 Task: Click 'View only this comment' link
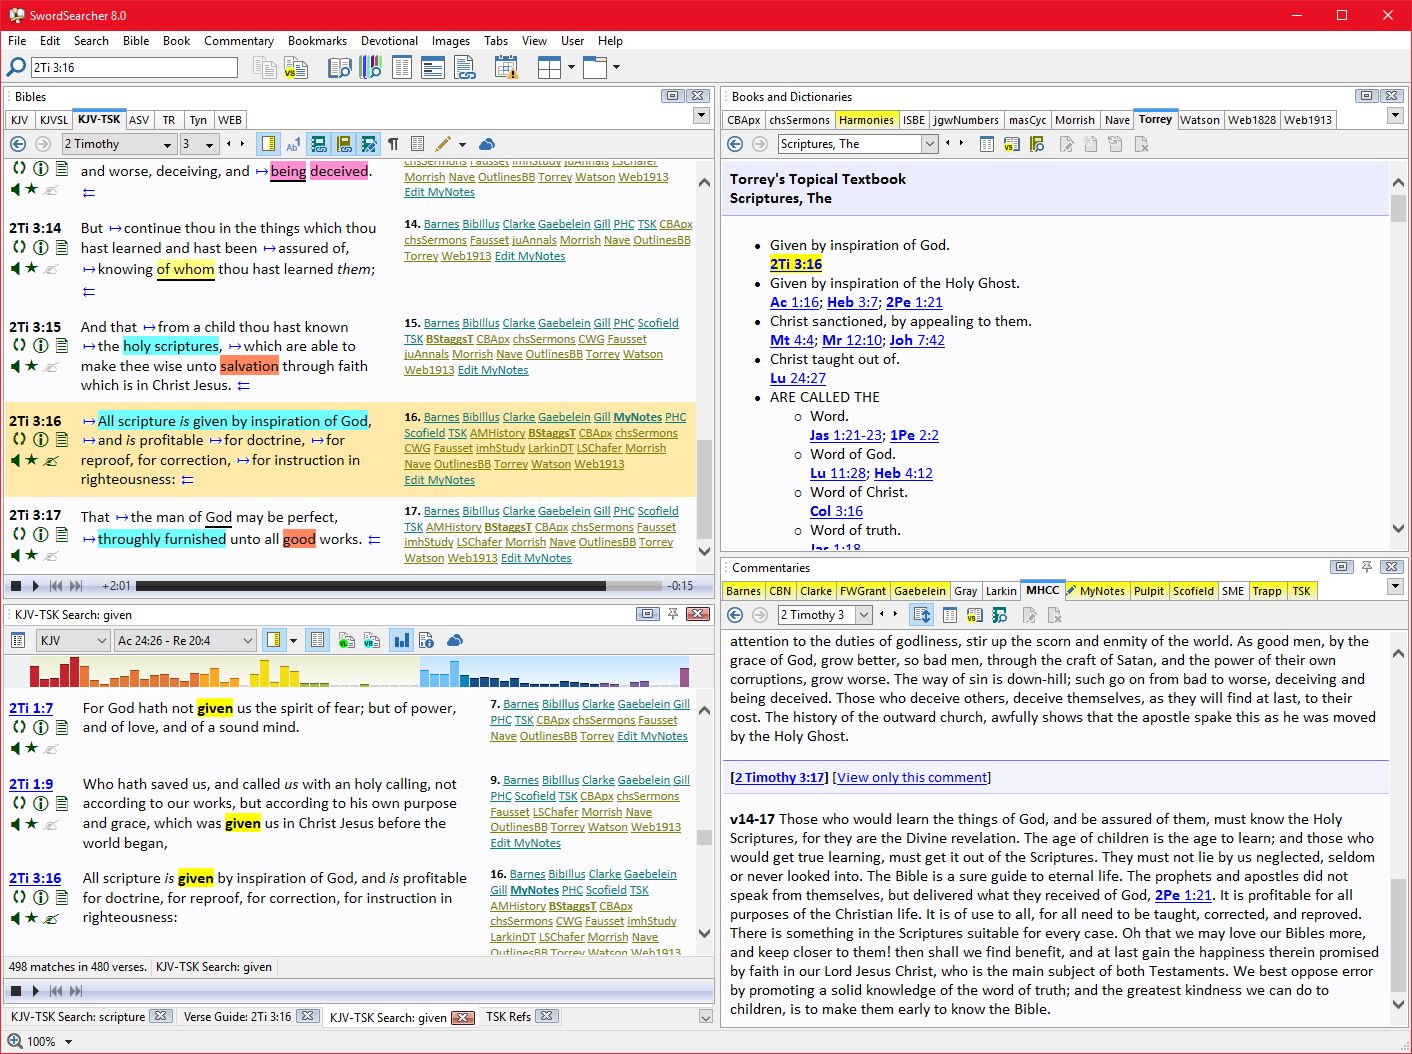point(912,777)
